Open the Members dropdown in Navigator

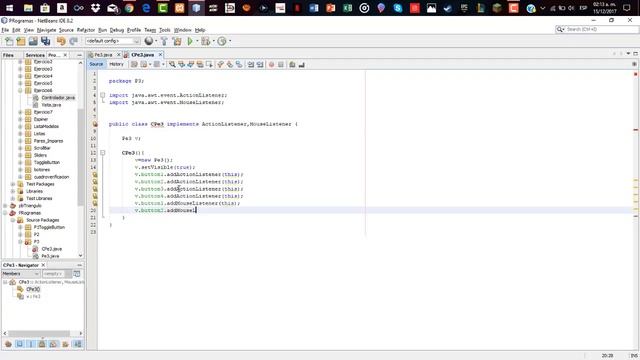pyautogui.click(x=21, y=273)
